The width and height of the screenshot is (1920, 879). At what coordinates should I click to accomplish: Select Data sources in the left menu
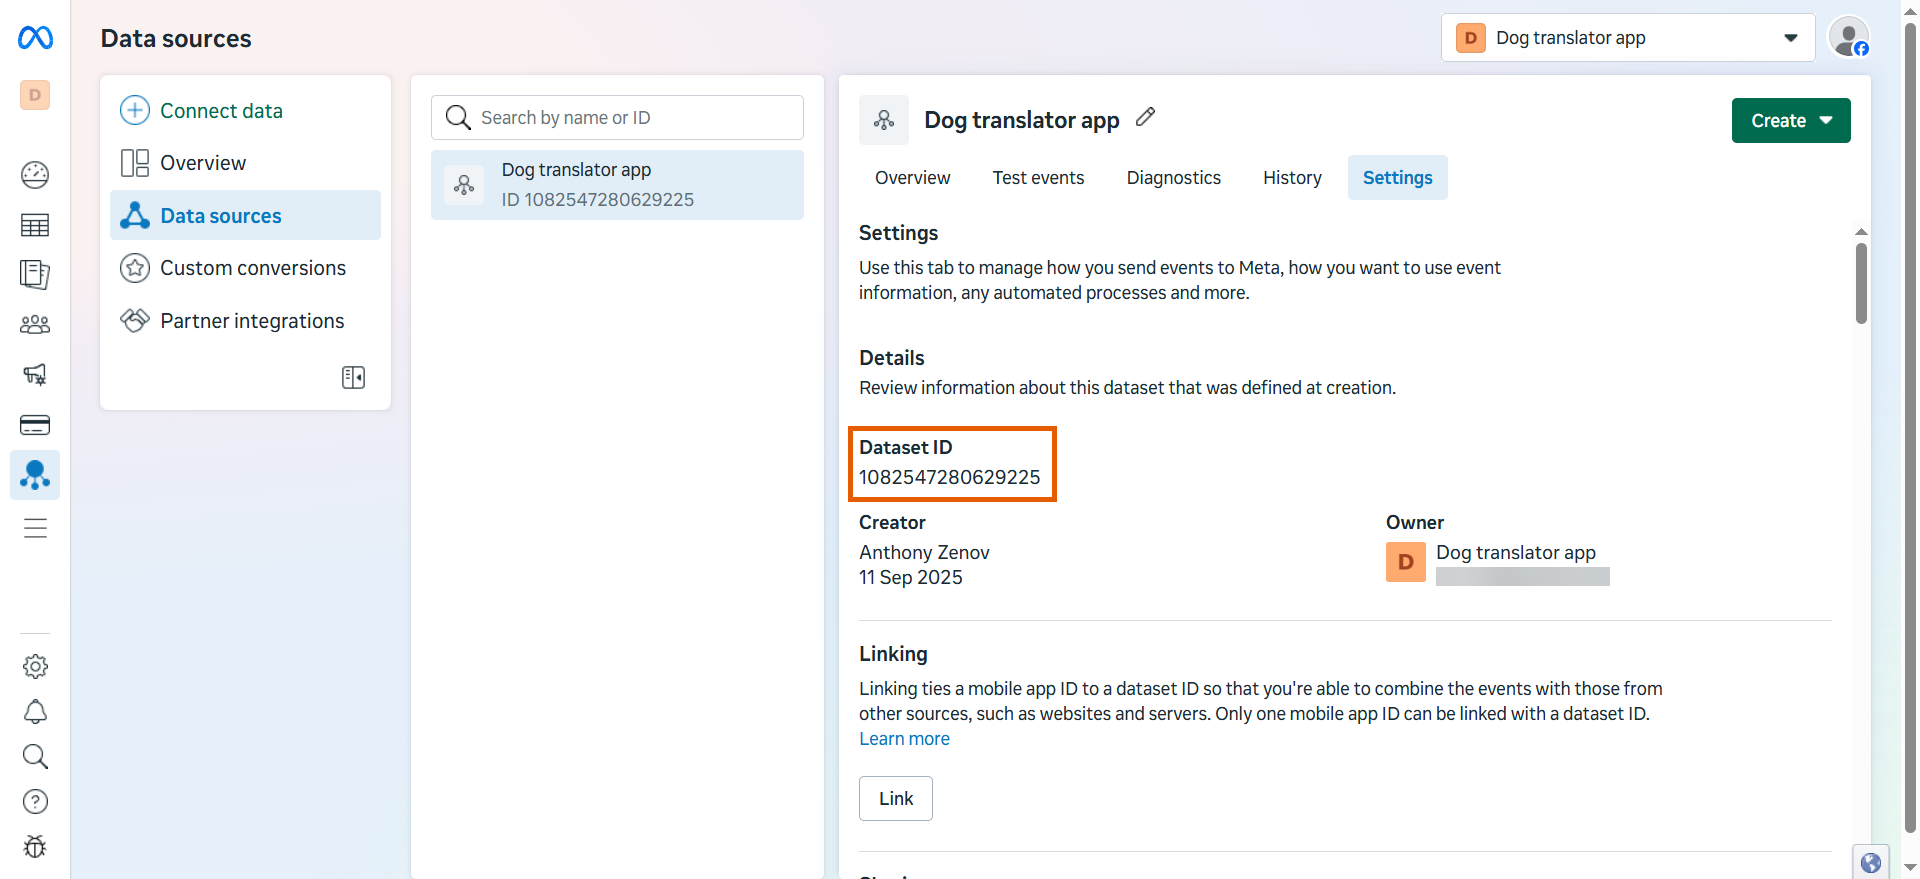[245, 215]
